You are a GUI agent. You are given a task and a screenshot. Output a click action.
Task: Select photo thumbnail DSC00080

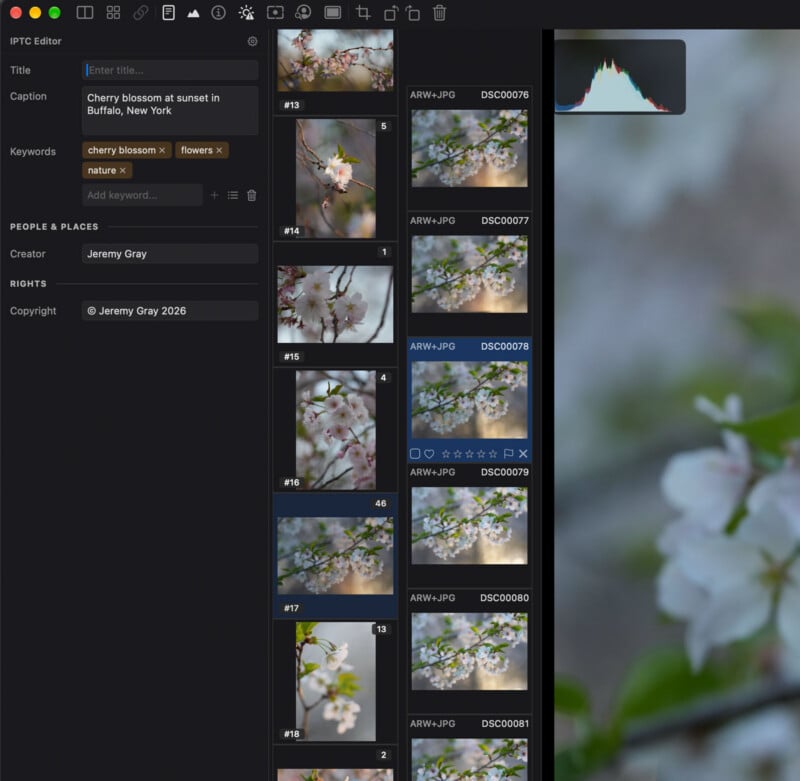469,651
